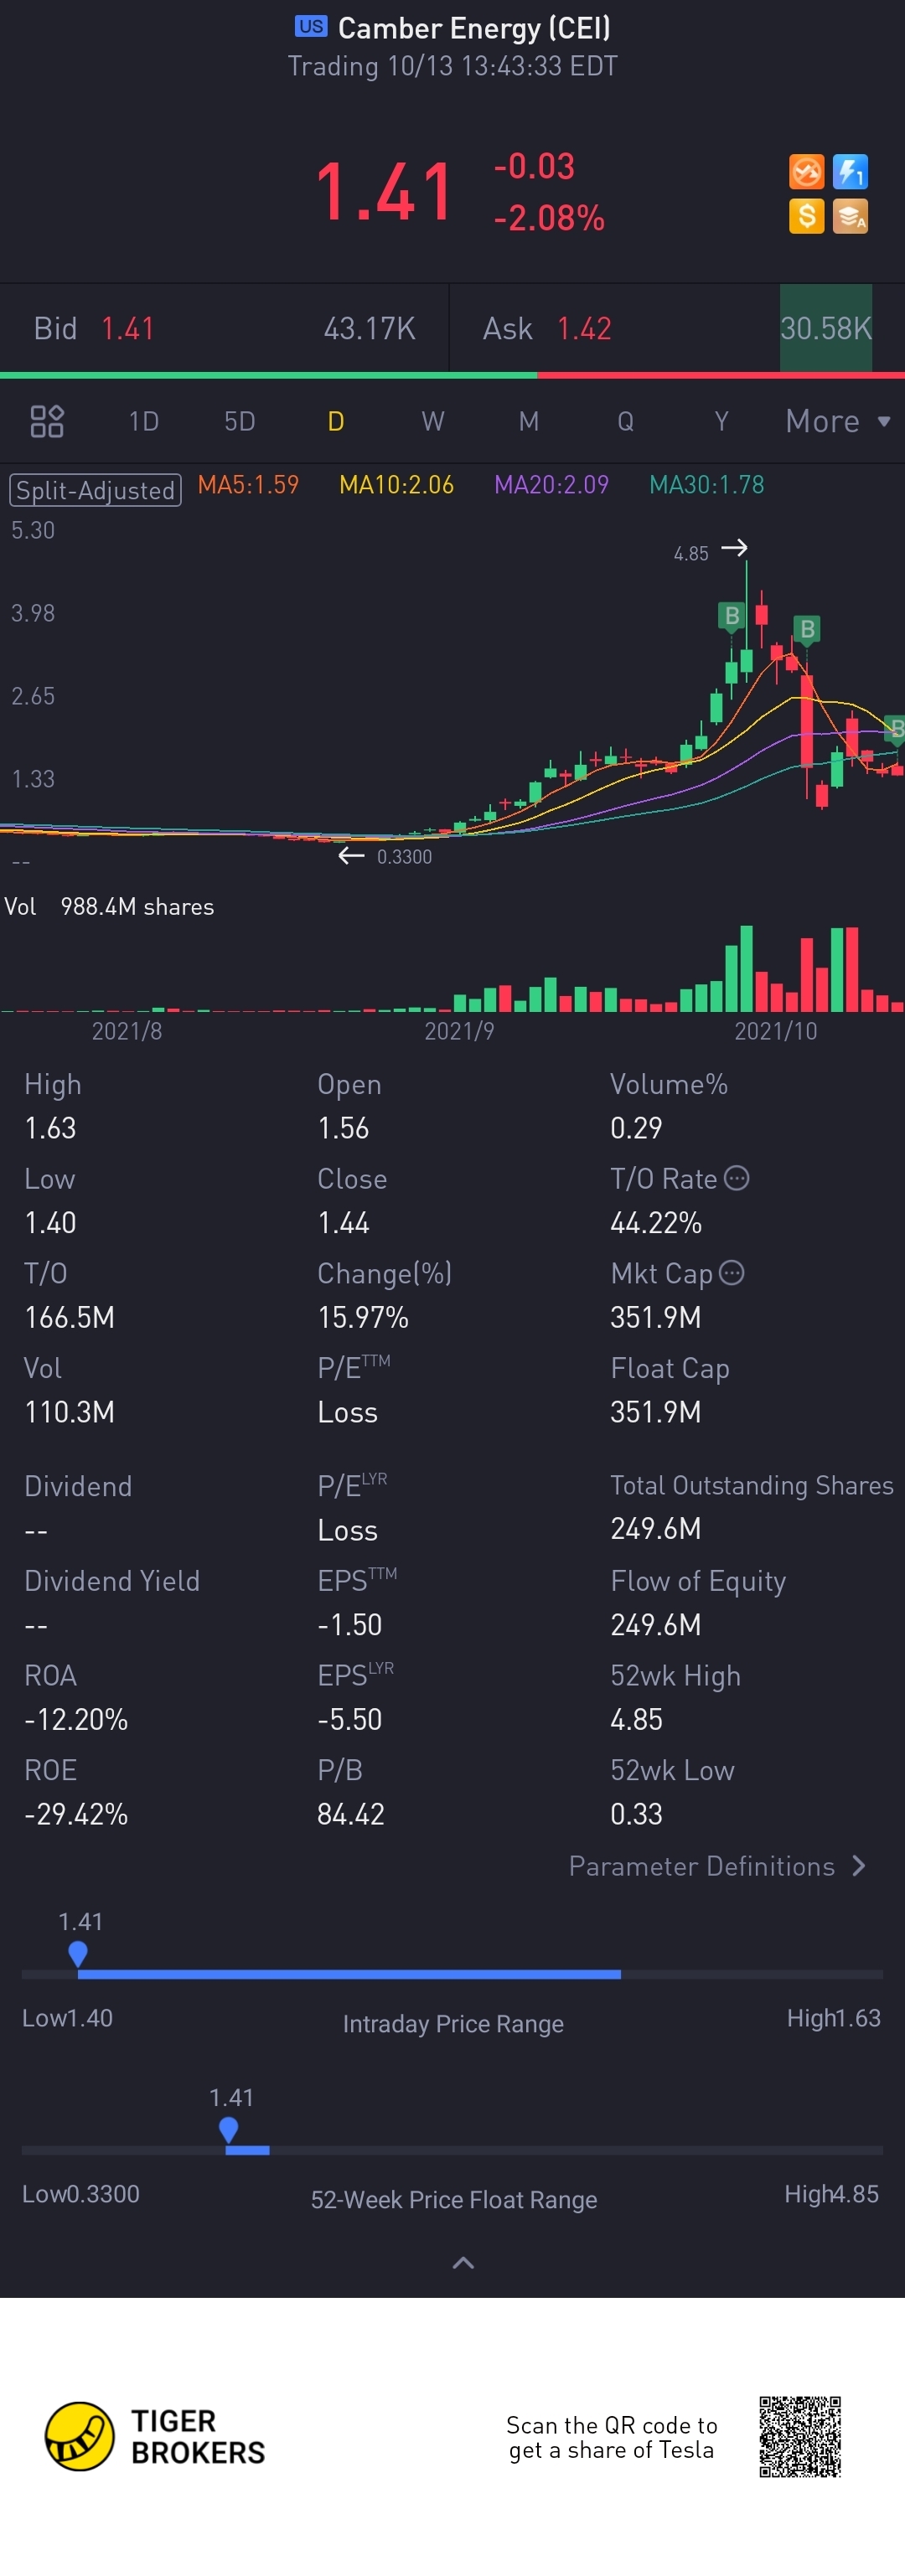
Task: Tap the Close value 1.44
Action: pos(343,1223)
